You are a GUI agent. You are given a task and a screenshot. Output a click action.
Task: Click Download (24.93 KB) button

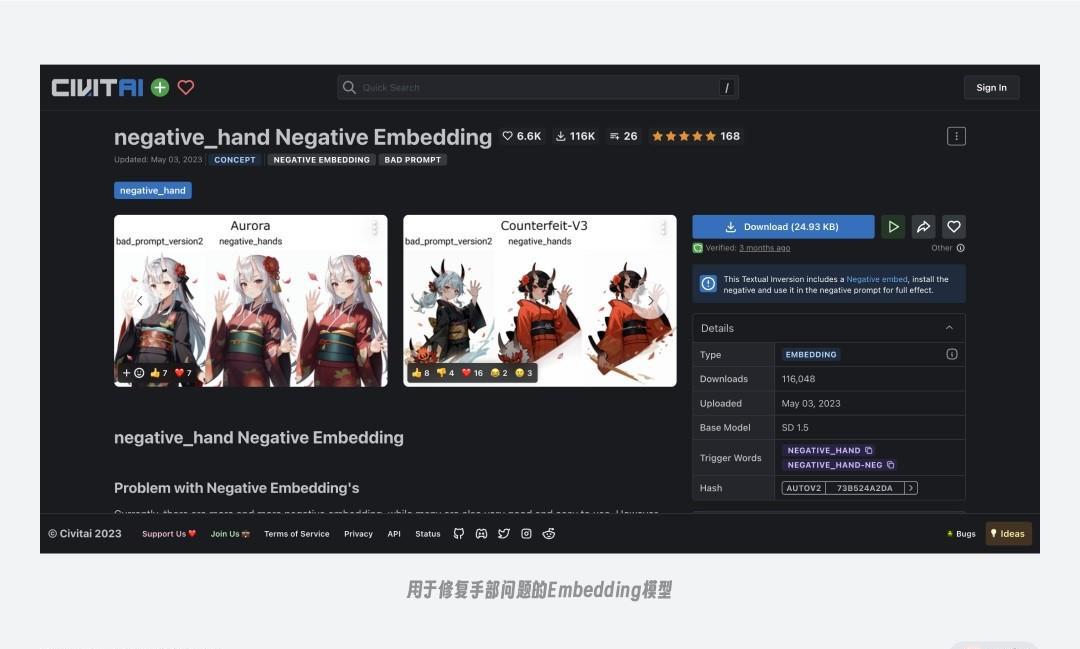pyautogui.click(x=783, y=227)
